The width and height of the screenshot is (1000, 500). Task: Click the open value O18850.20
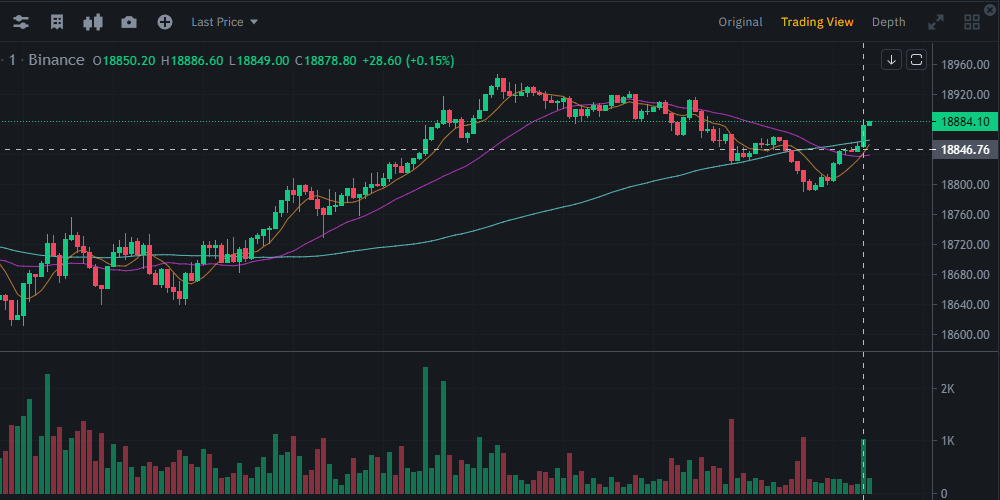click(124, 61)
